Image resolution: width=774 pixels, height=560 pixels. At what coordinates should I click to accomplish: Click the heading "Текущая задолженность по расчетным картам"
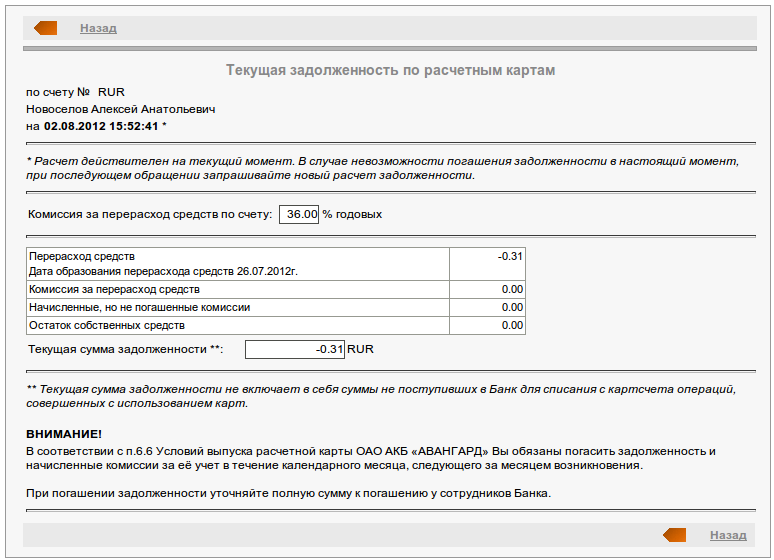[390, 71]
